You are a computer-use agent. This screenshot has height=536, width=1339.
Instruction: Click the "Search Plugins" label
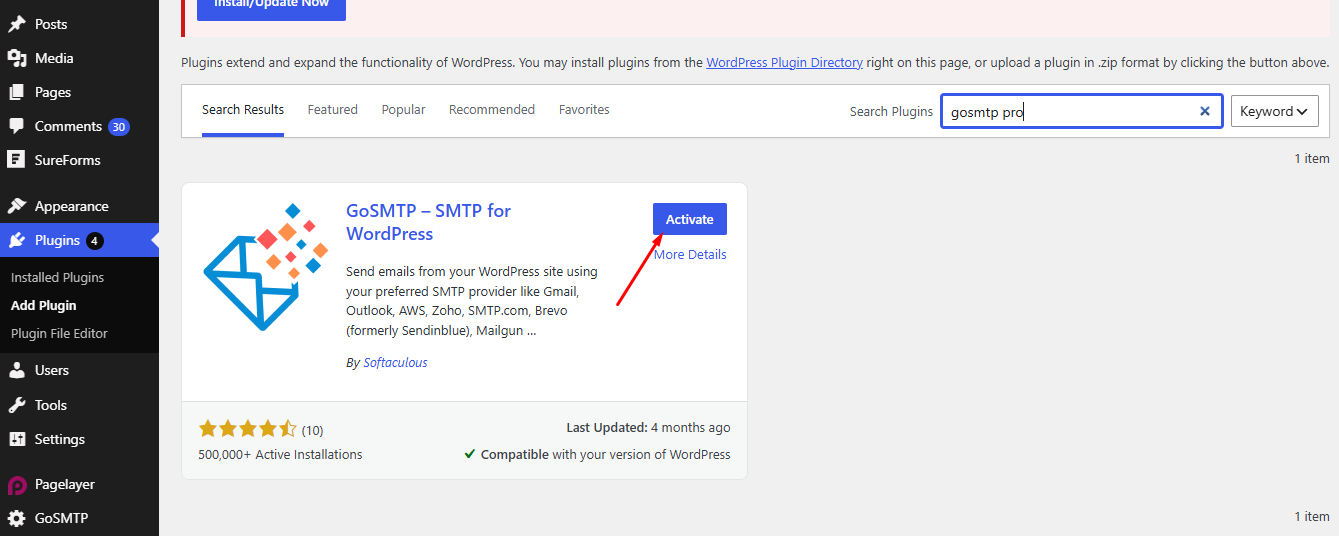coord(891,112)
